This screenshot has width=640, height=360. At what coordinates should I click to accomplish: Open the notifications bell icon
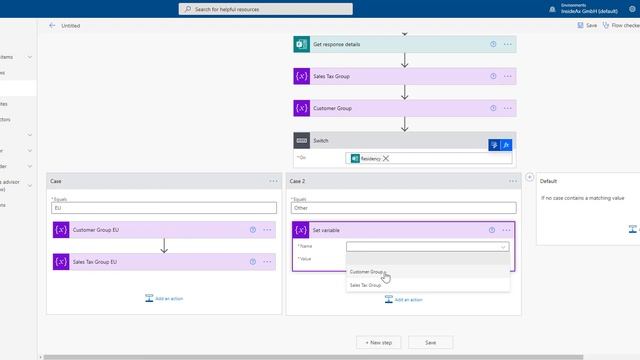click(x=552, y=9)
